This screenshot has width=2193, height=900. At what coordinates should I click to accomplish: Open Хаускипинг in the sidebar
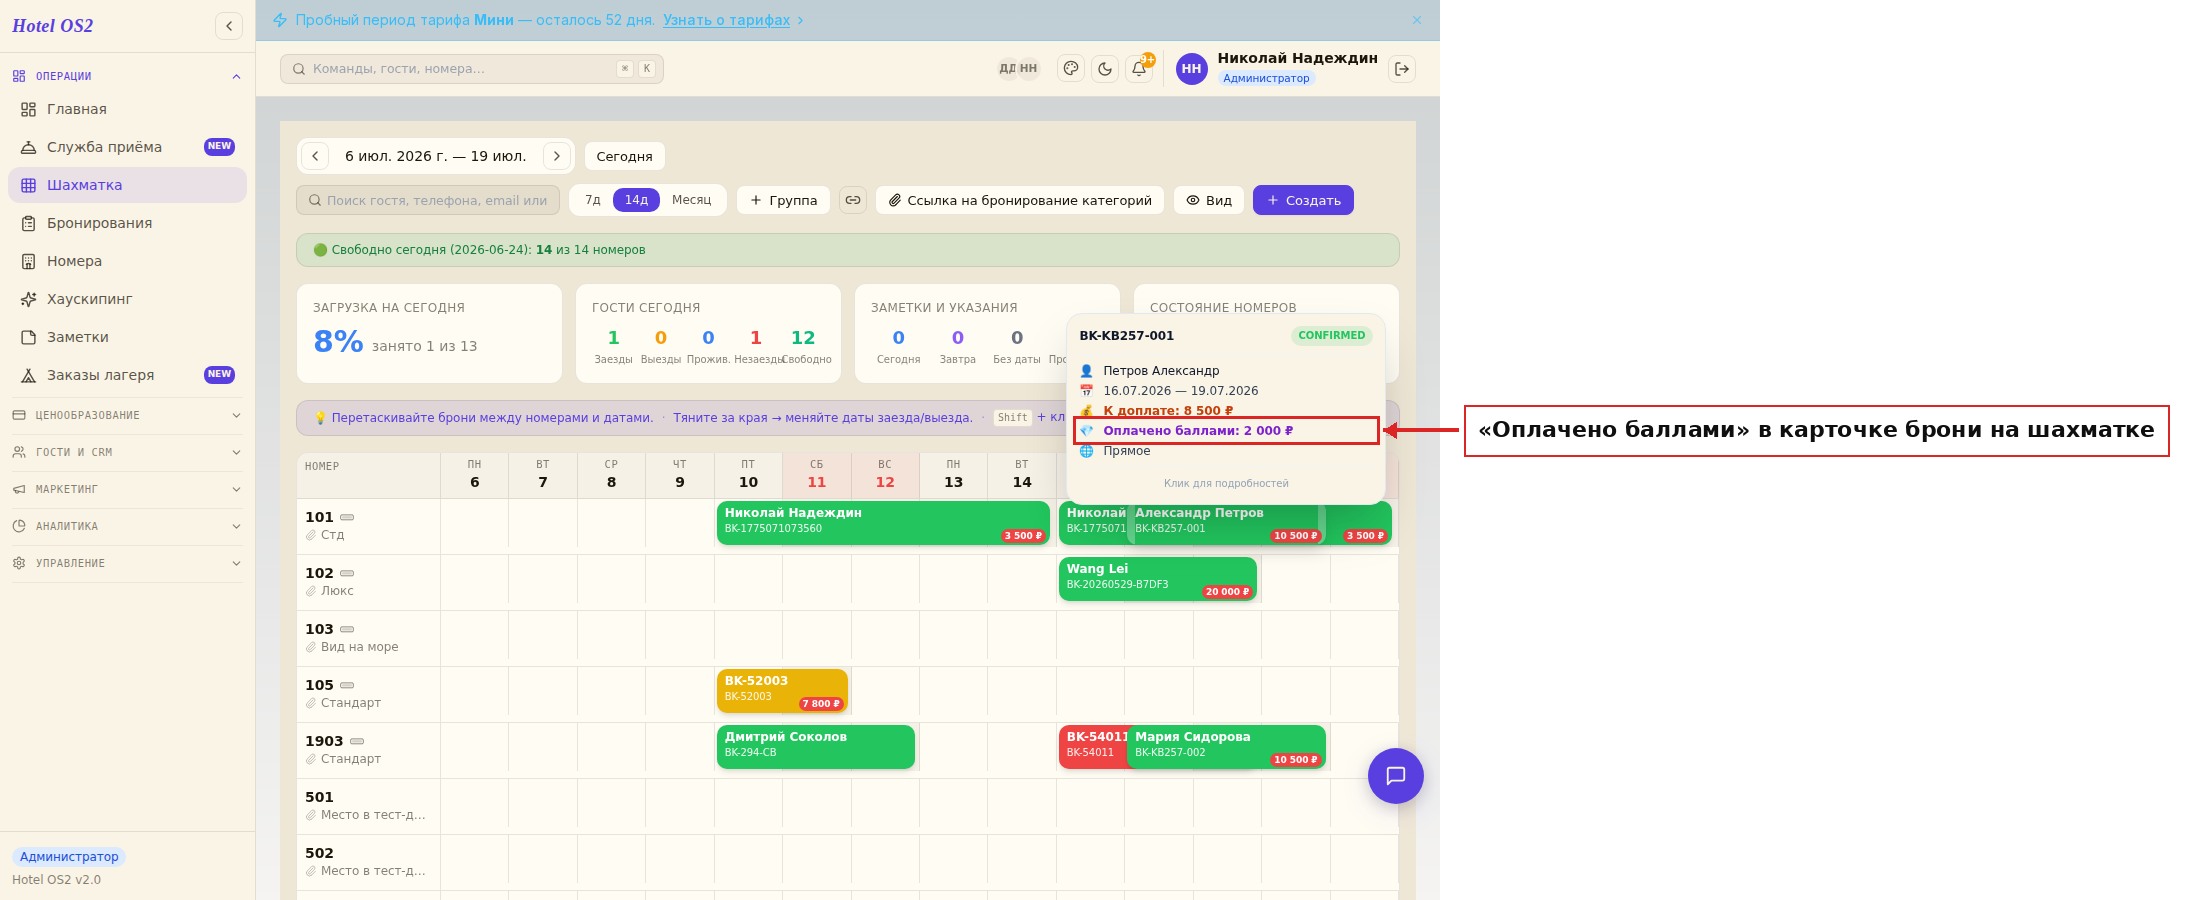127,299
